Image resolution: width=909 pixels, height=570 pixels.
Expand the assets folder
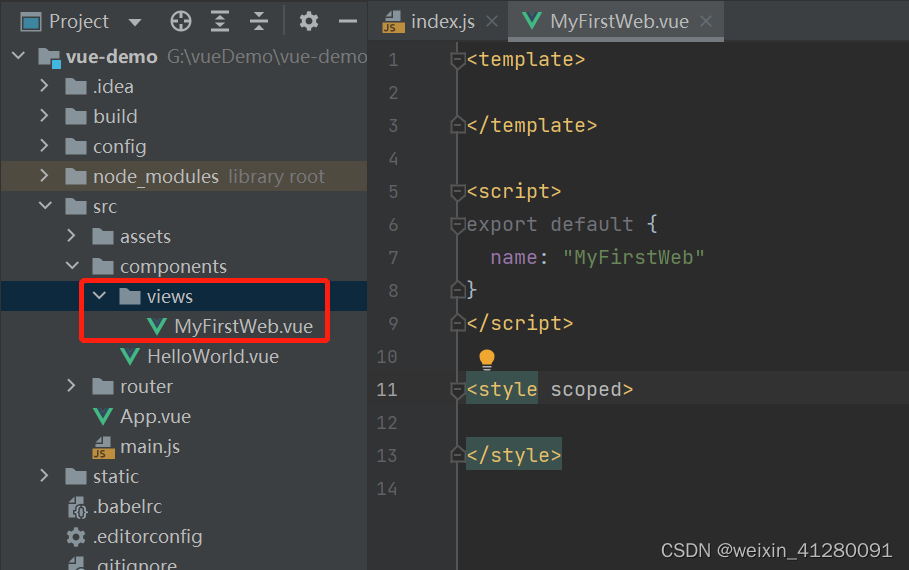[71, 235]
